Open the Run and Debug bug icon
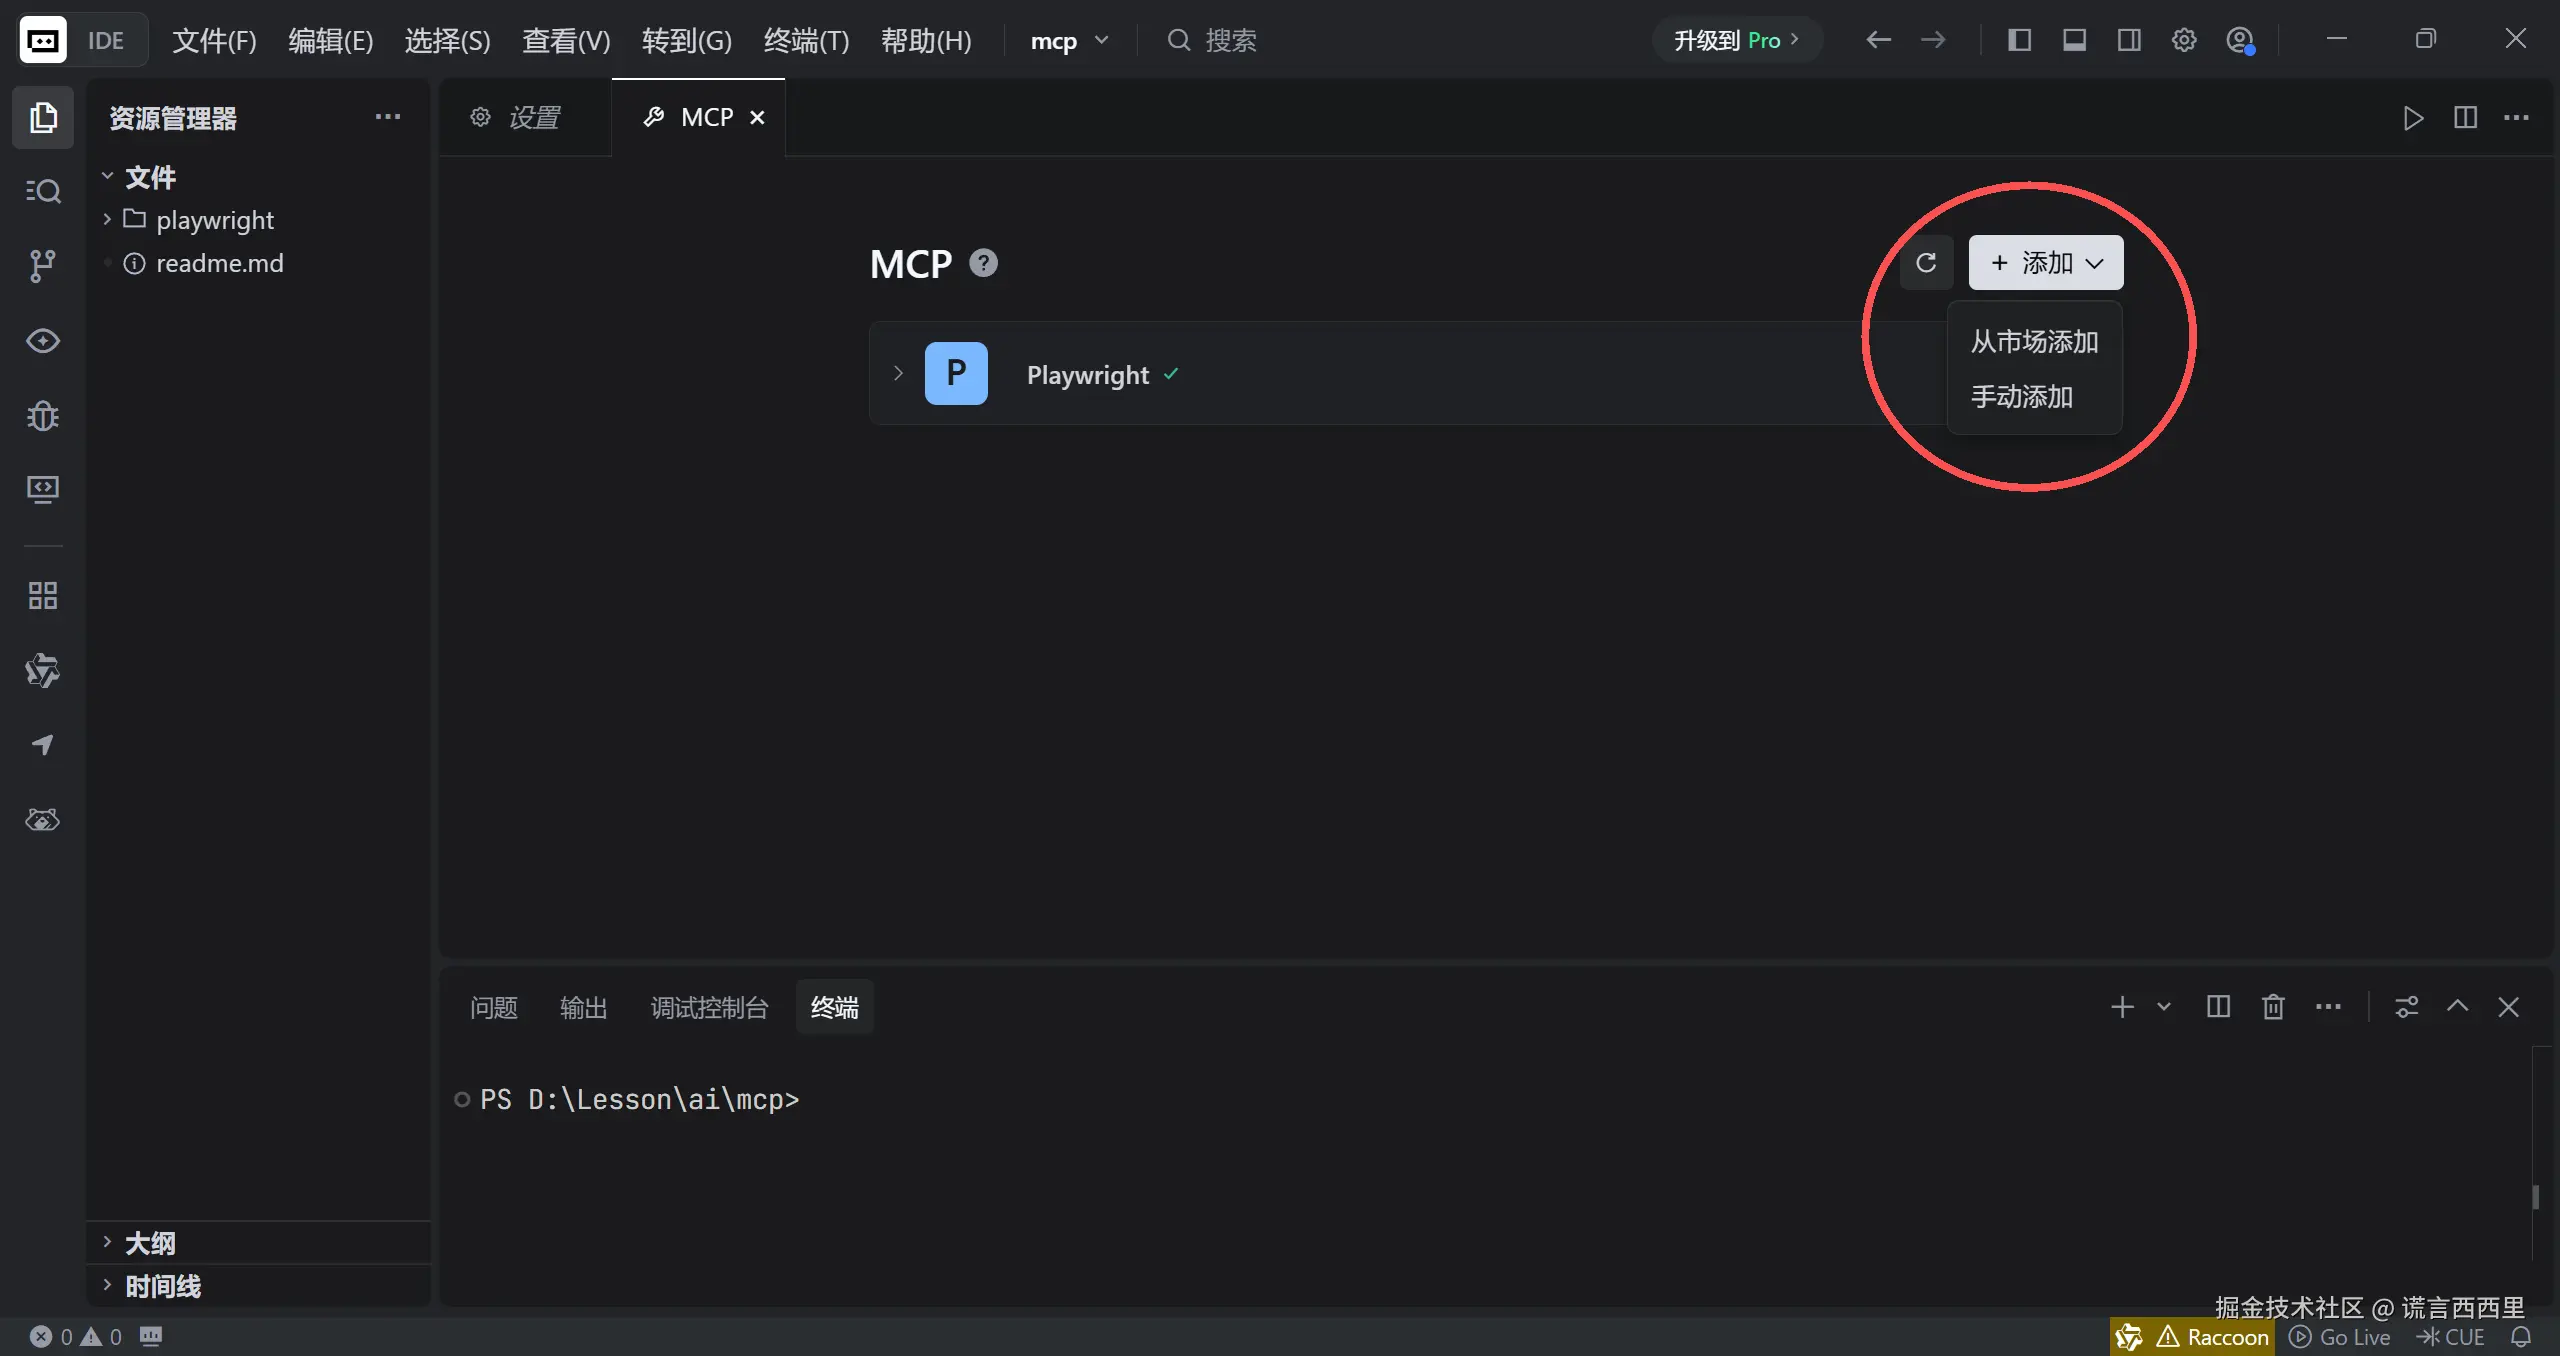Screen dimensions: 2560x1356 coord(42,415)
